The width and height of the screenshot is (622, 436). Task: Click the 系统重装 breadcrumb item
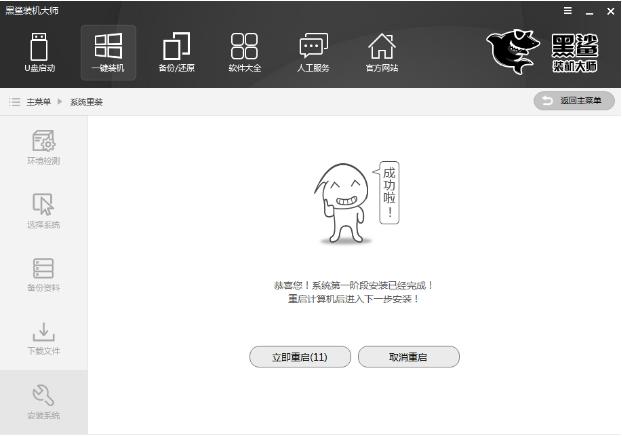[x=86, y=102]
